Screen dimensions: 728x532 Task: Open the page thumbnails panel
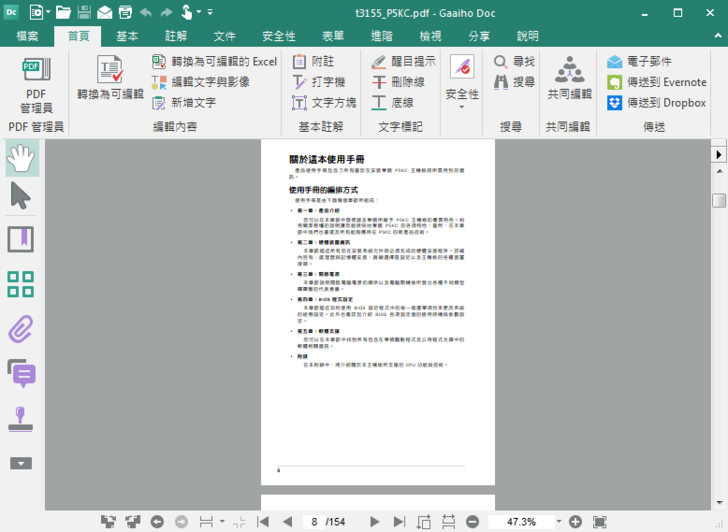coord(21,284)
